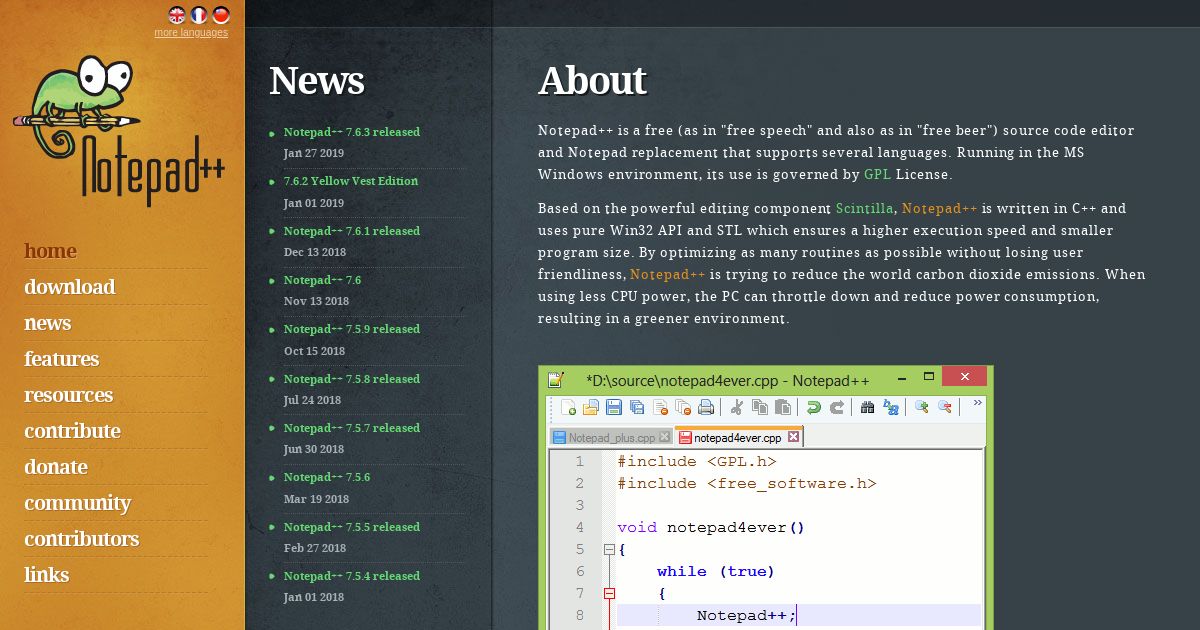Click the 'while (true)' code line
The image size is (1200, 630).
(x=716, y=571)
